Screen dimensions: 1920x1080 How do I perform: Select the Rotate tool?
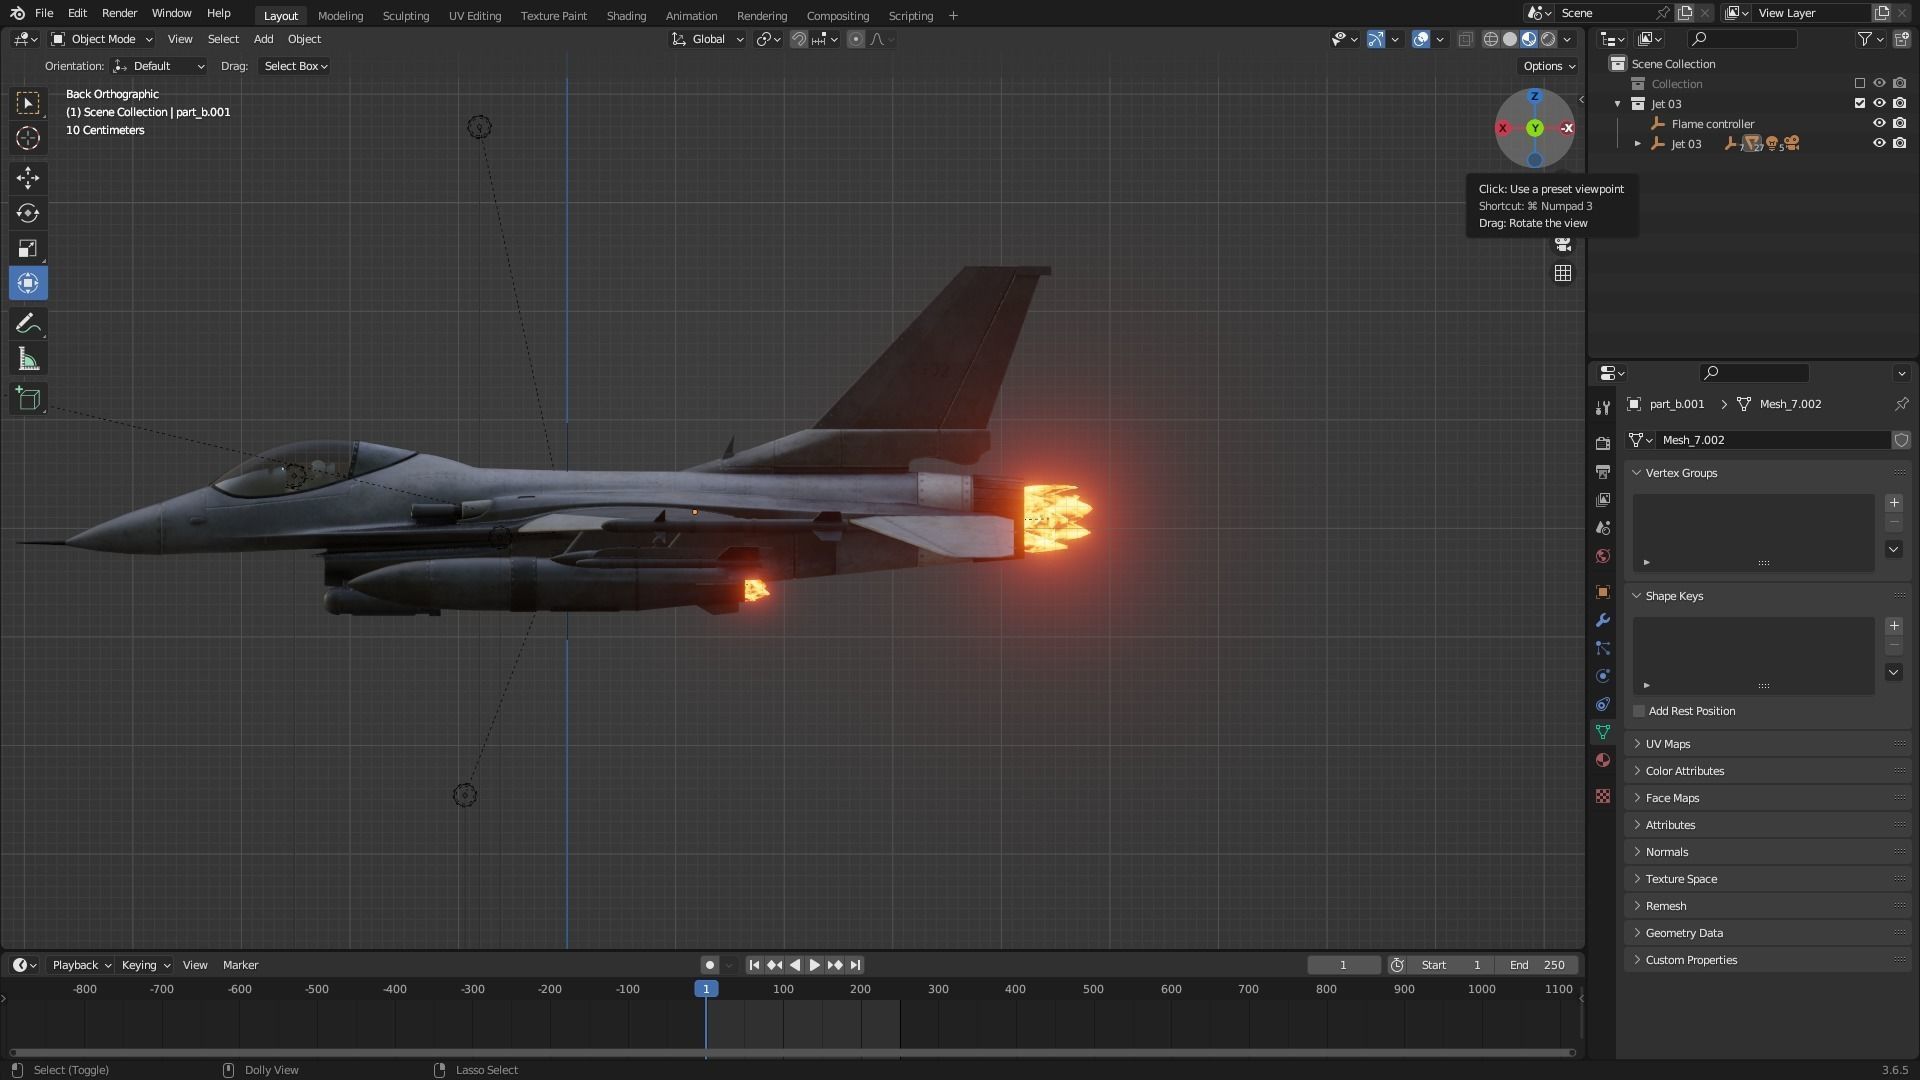28,213
